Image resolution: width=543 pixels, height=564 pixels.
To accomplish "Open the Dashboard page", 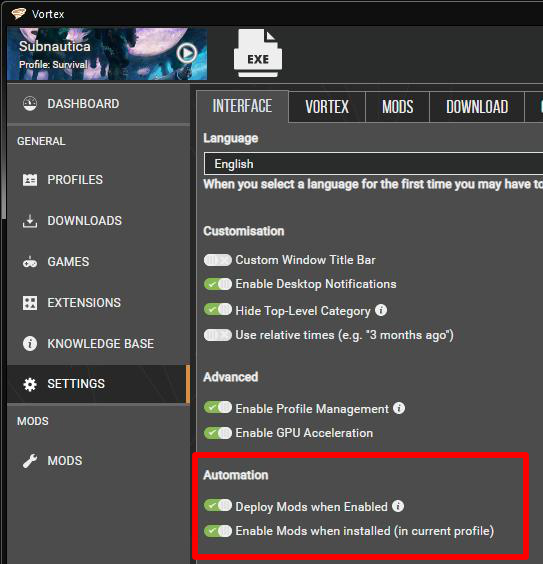I will 99,104.
